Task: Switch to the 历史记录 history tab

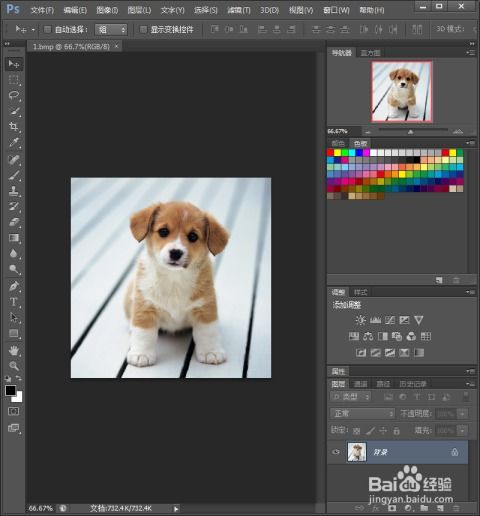Action: point(413,384)
